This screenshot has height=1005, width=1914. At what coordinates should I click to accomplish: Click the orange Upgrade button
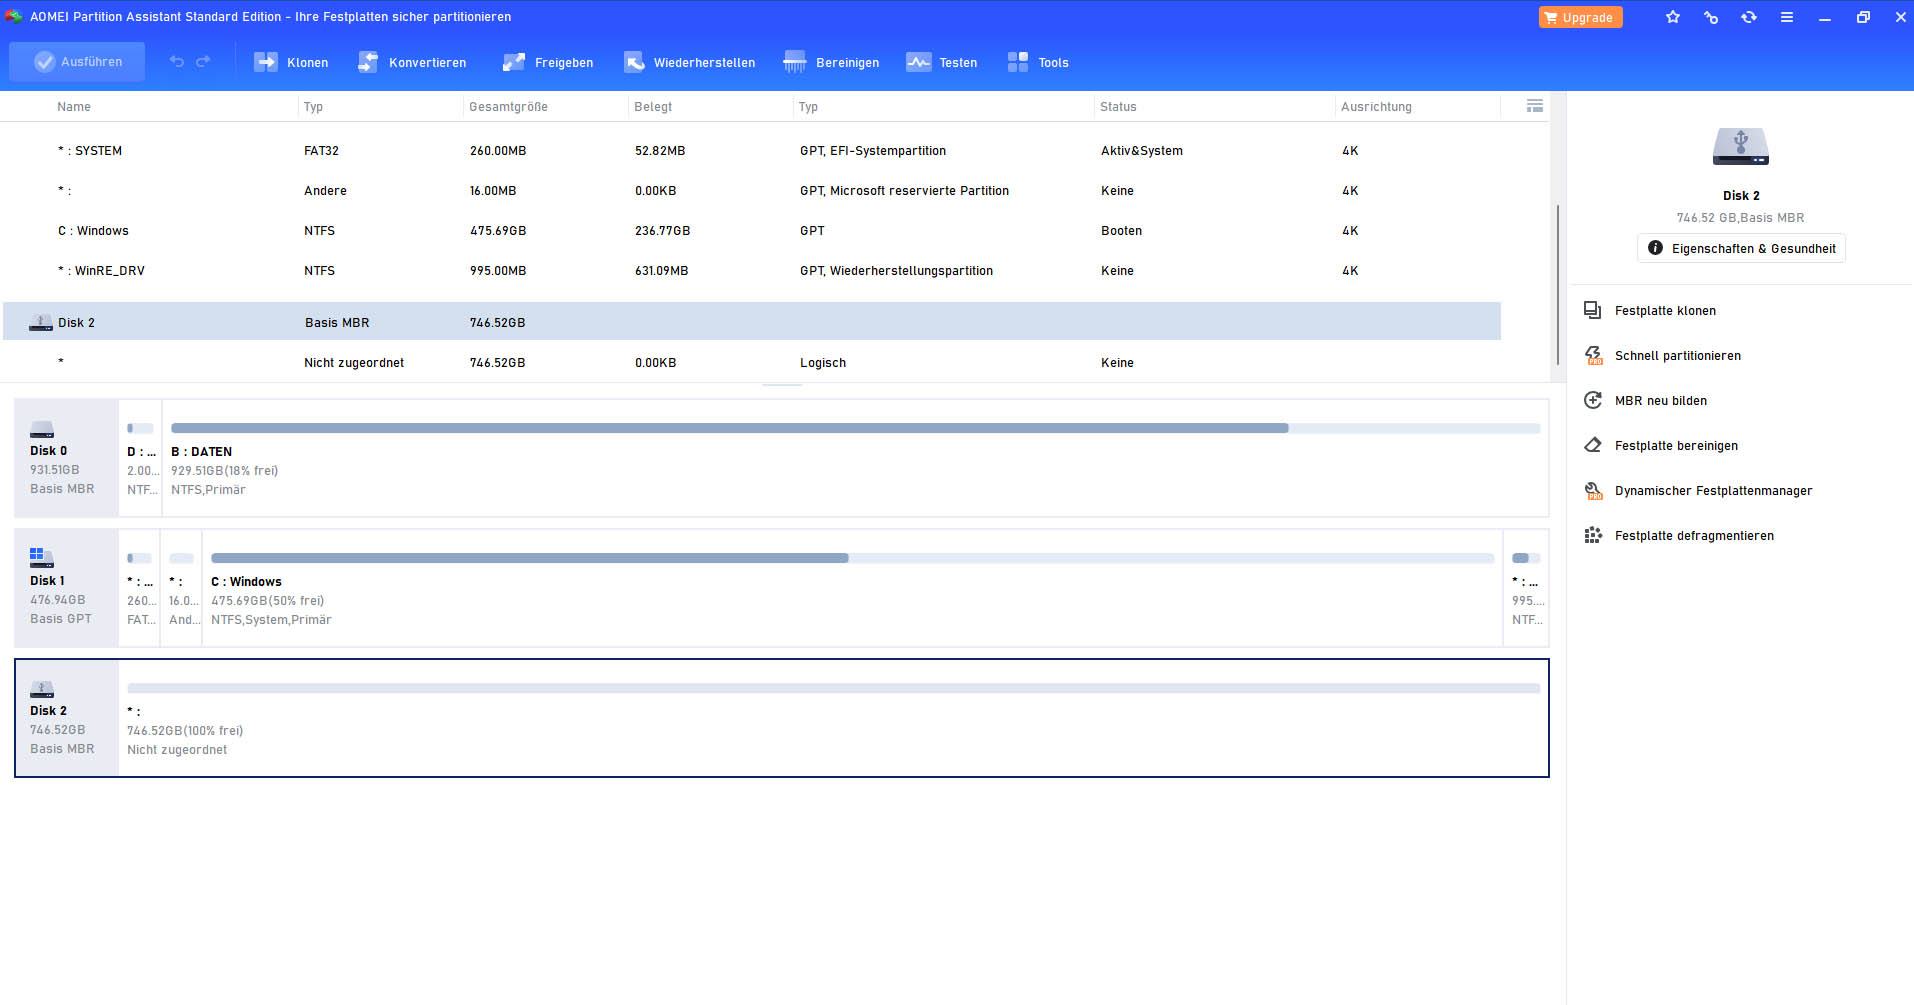(1580, 17)
